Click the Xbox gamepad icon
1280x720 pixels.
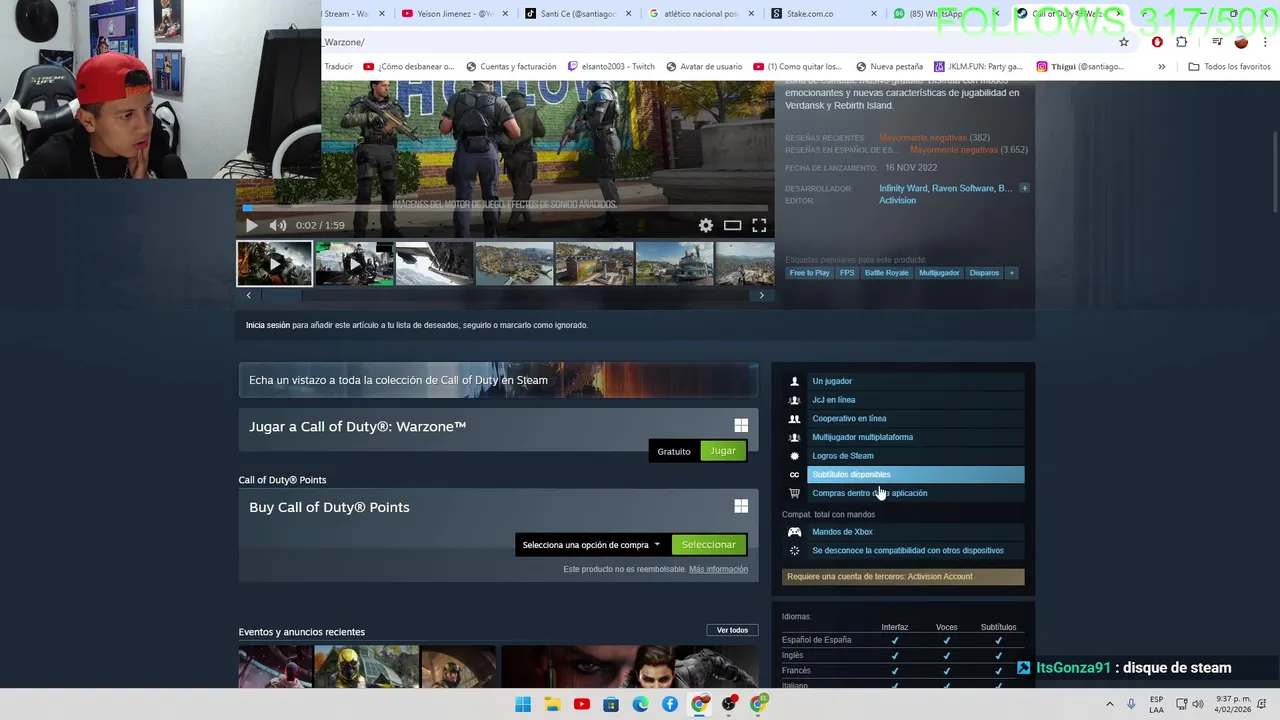(795, 532)
